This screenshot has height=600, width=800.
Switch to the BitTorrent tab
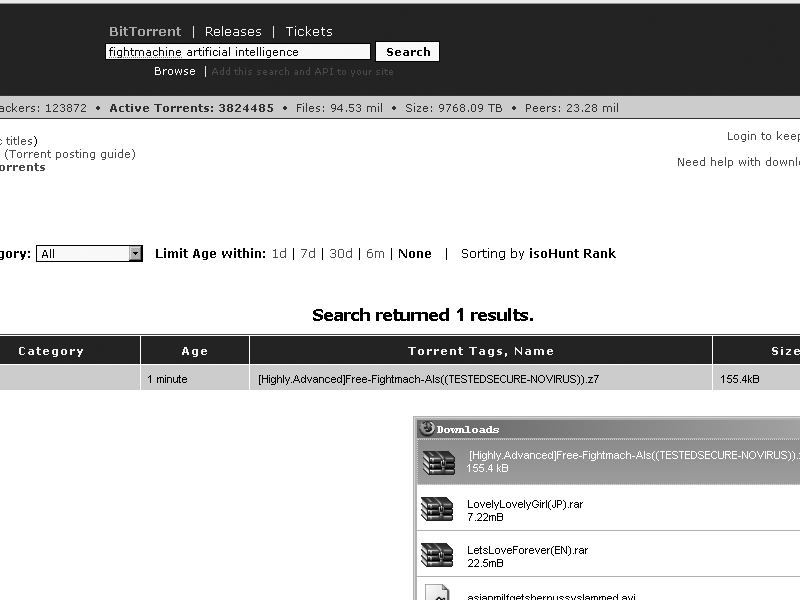point(145,32)
